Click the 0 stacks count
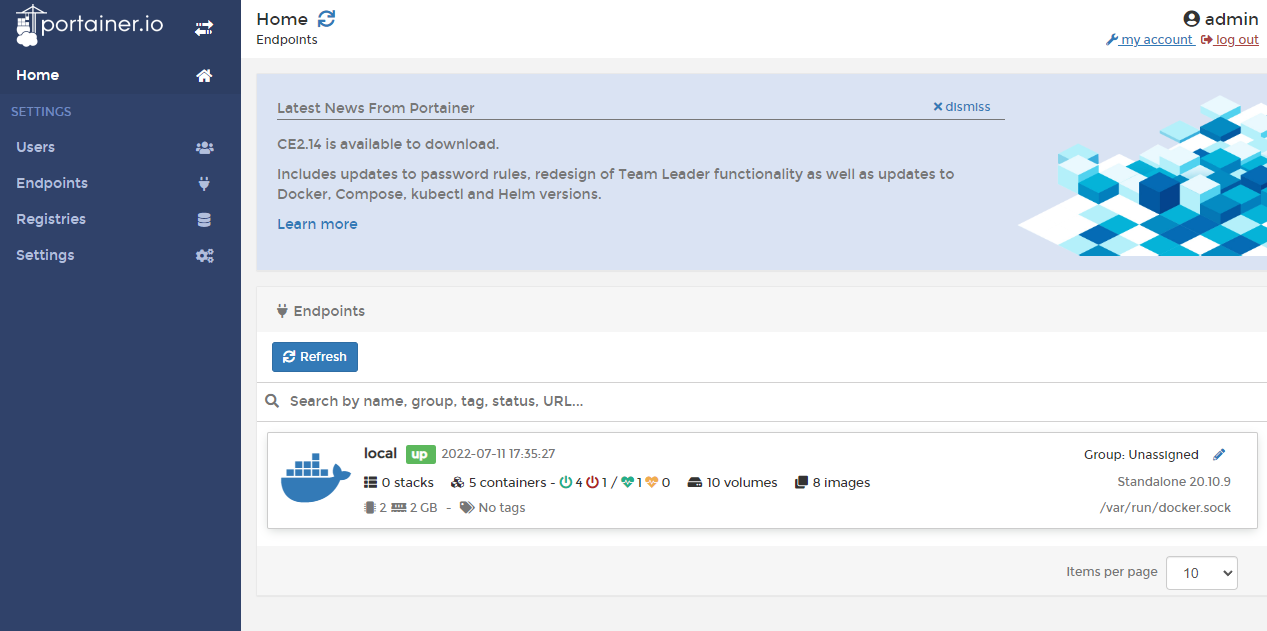 [408, 482]
